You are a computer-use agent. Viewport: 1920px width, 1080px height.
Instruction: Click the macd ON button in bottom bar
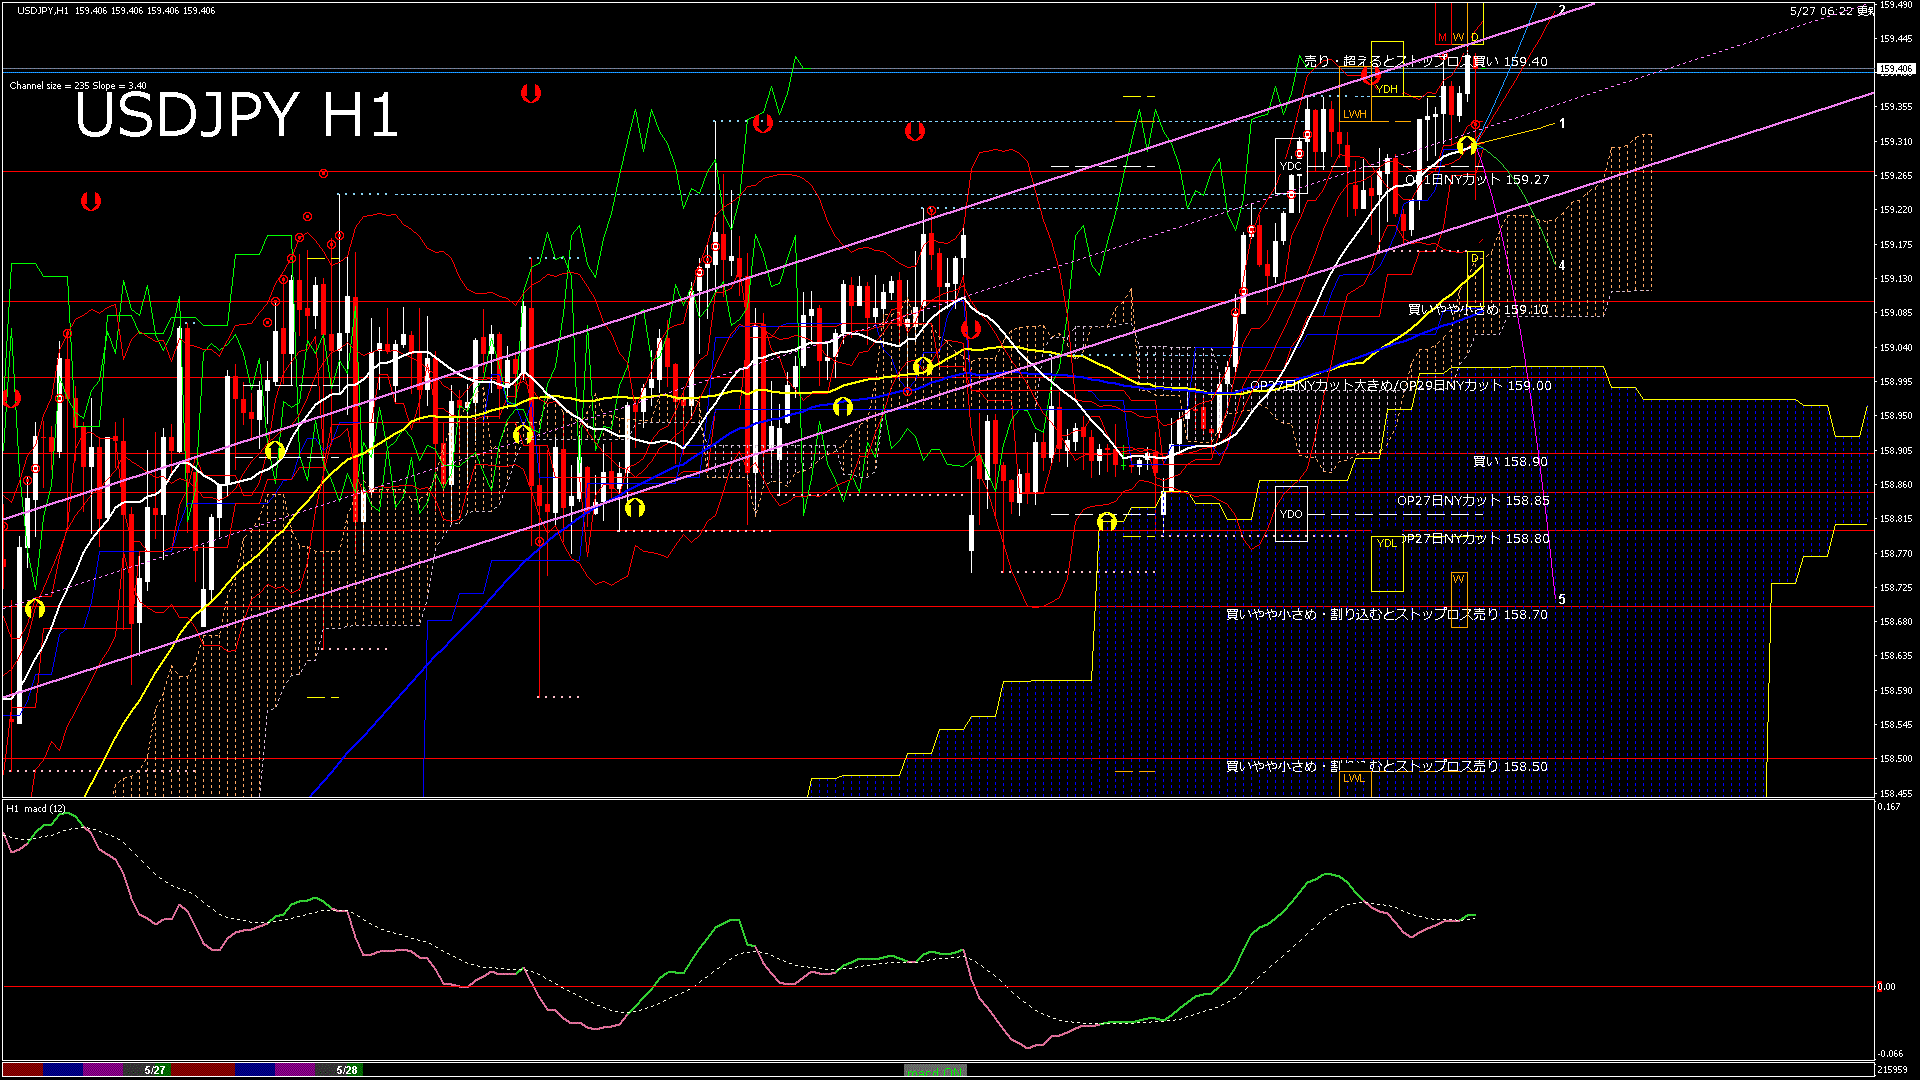point(935,1071)
